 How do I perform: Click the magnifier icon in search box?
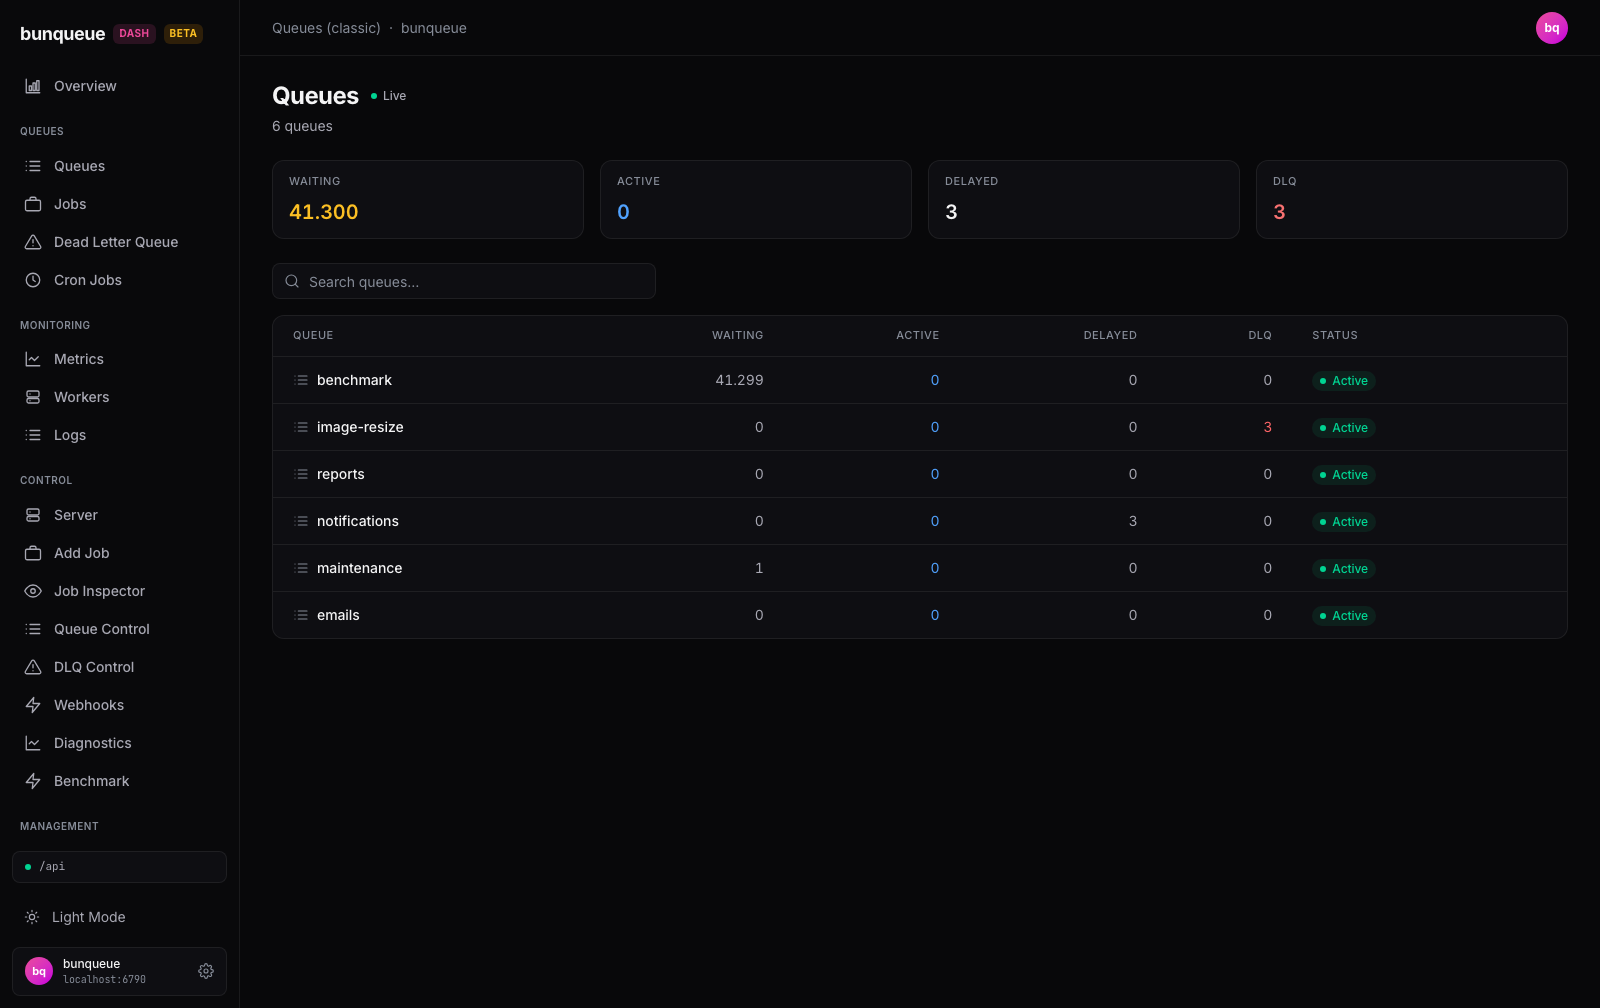click(x=292, y=281)
